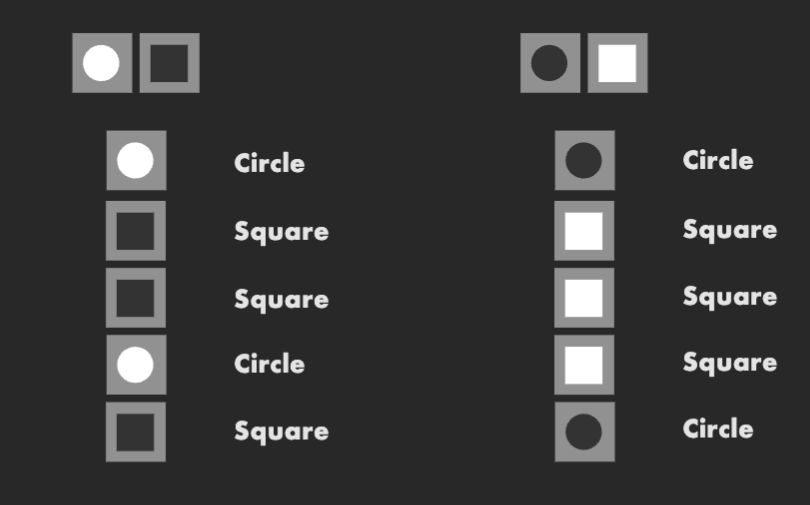Select the dark square icon in the top-left pair

point(169,63)
